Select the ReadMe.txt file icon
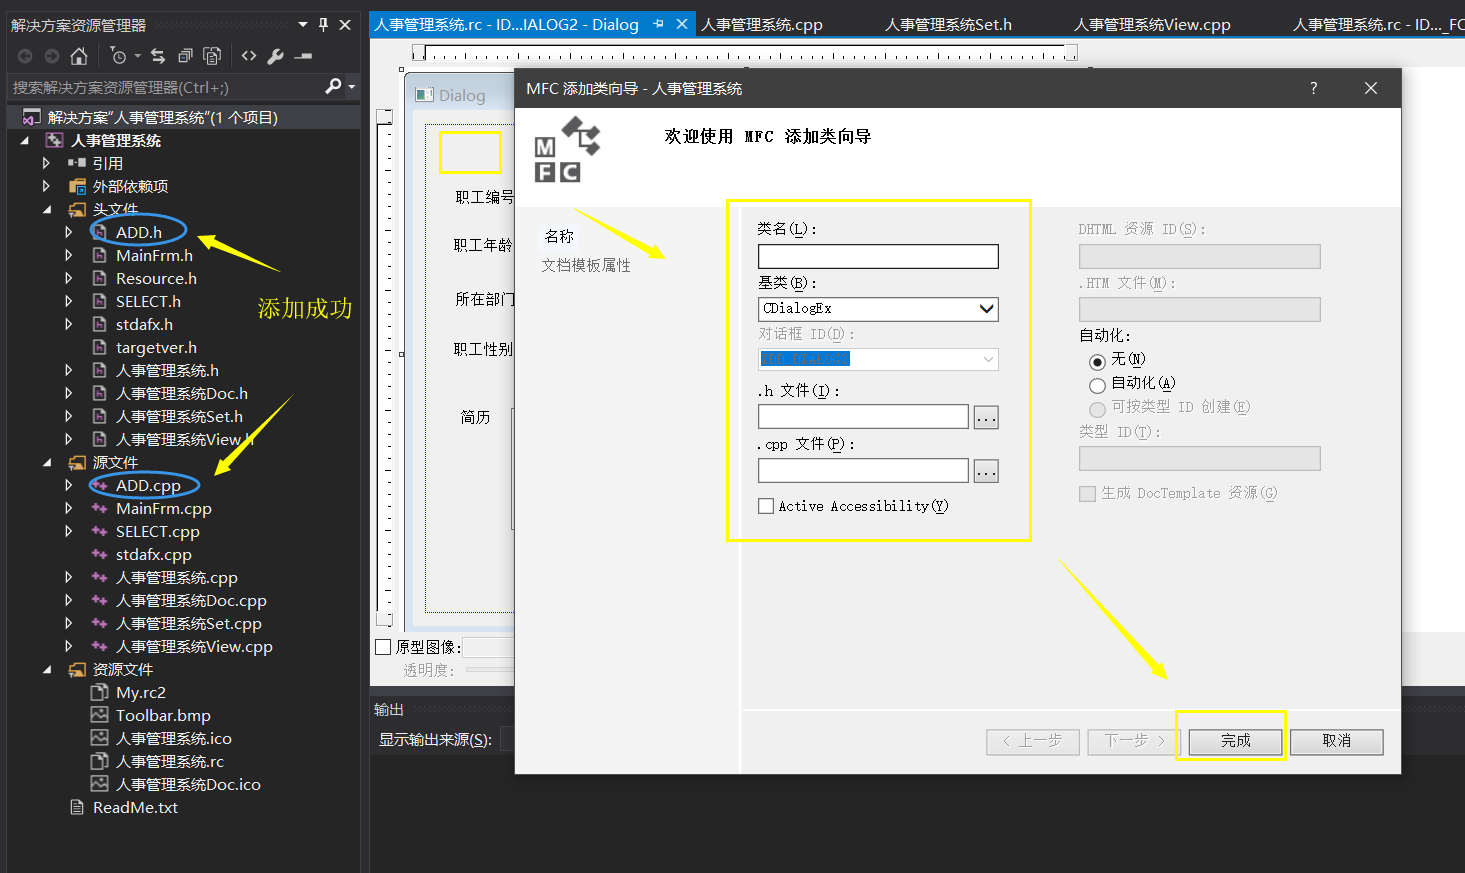The height and width of the screenshot is (873, 1465). [77, 807]
